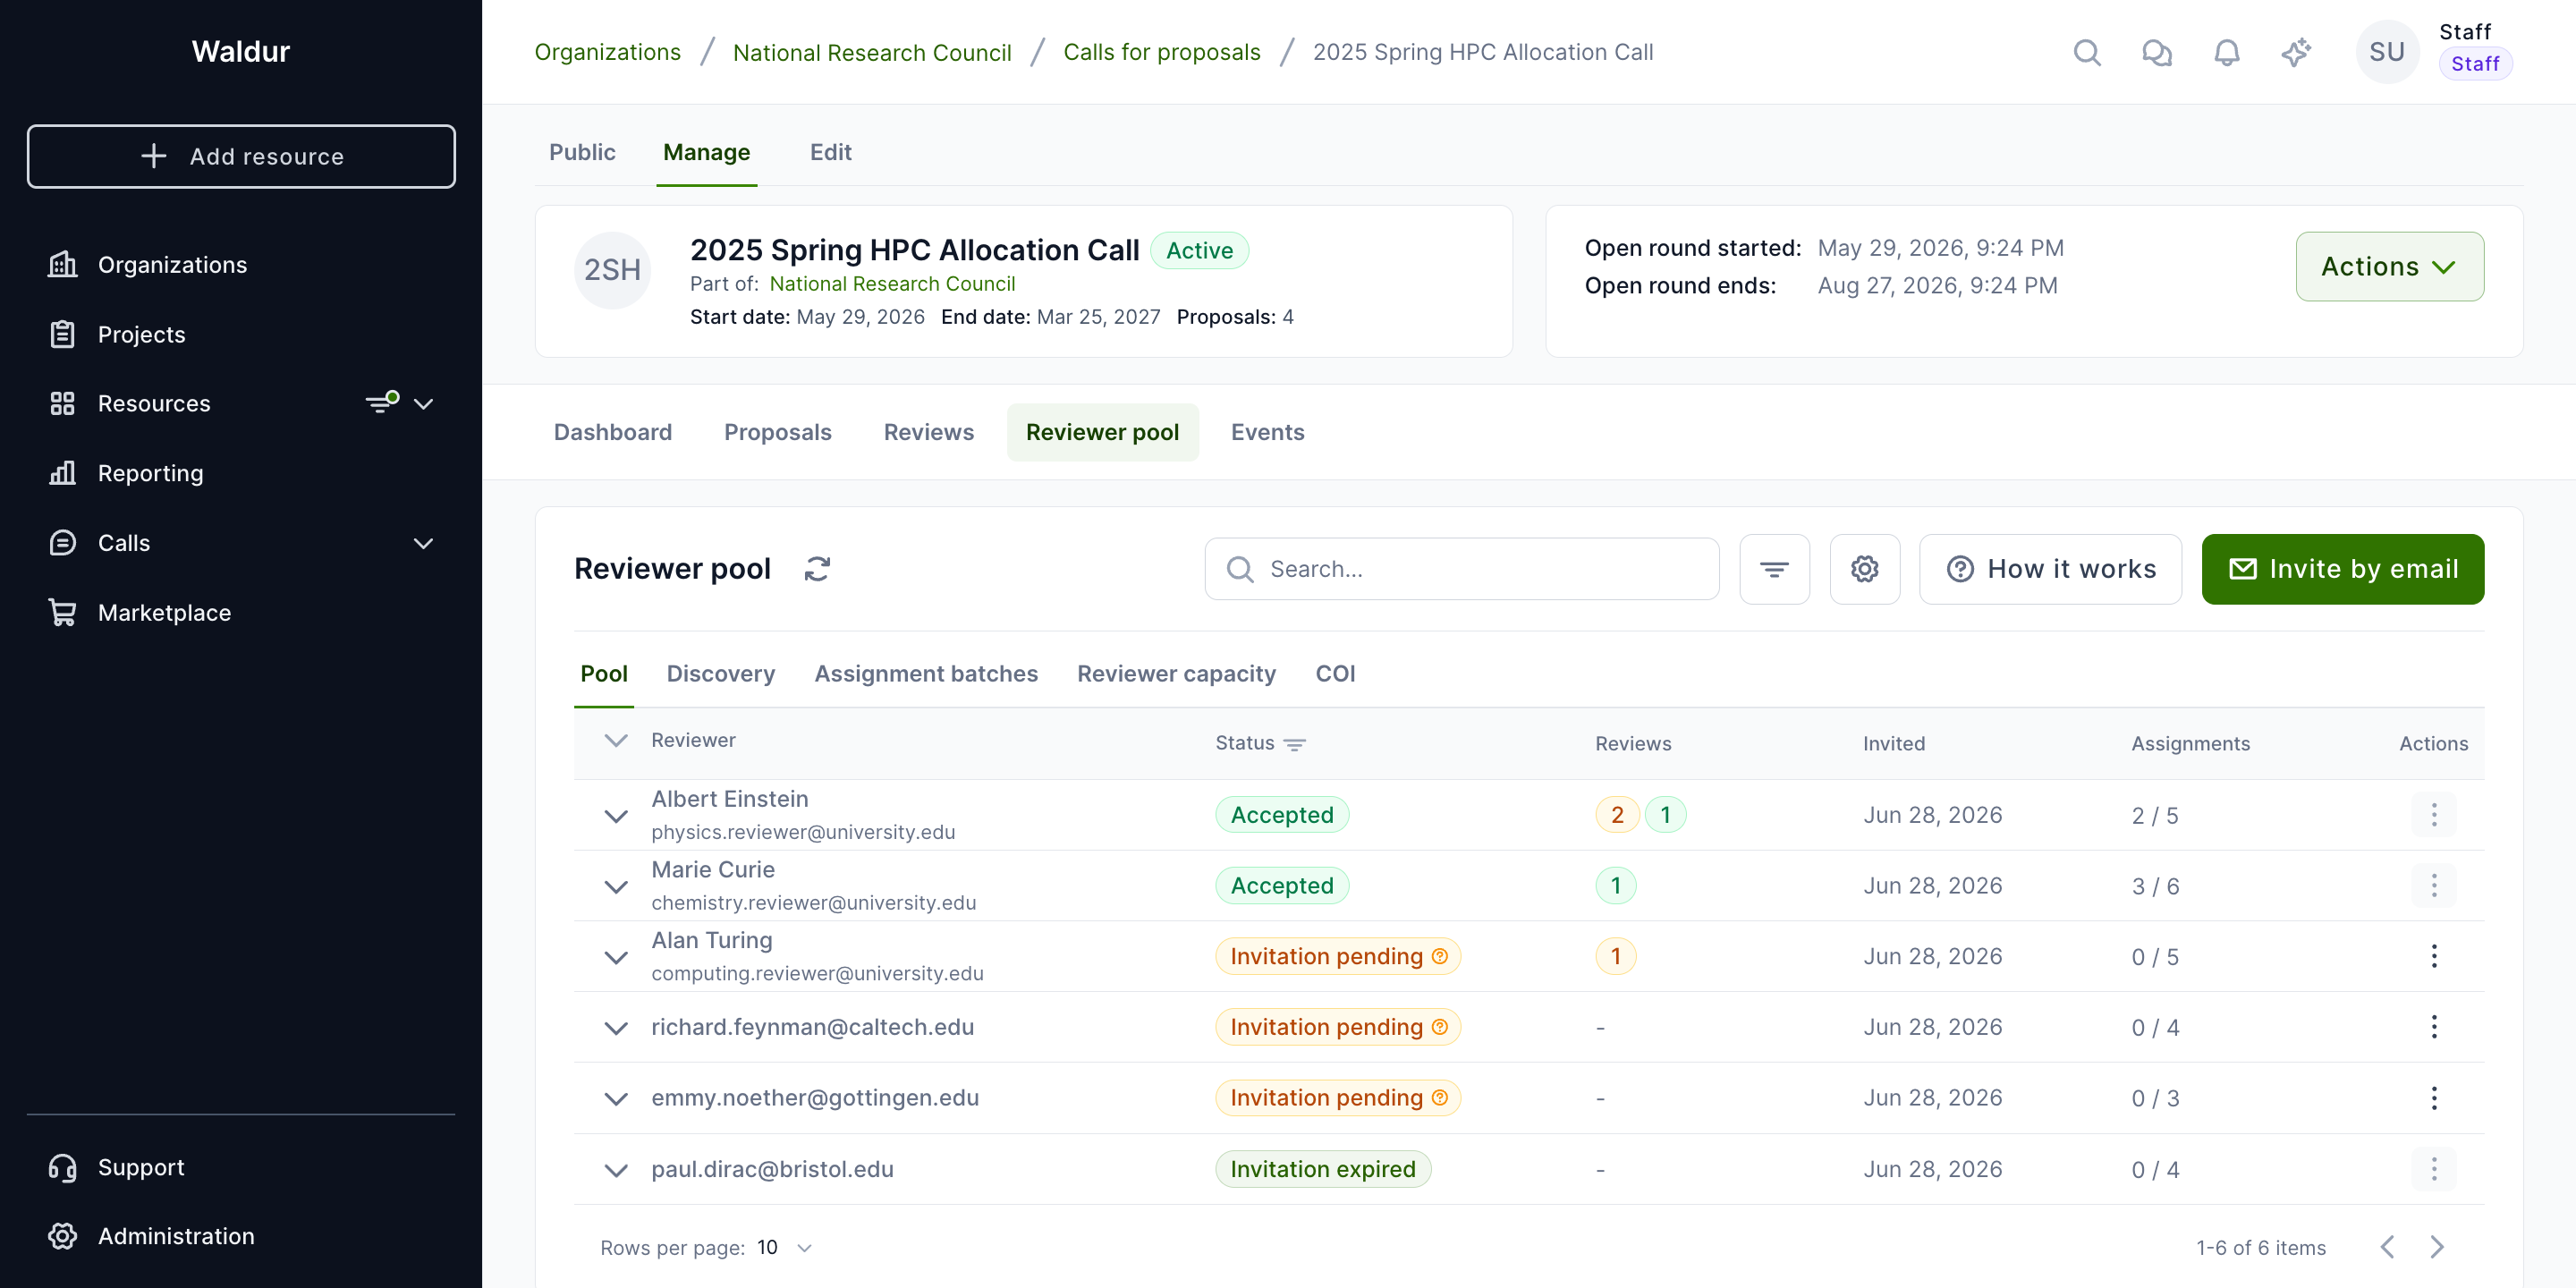This screenshot has height=1288, width=2576.
Task: Expand the Marie Curie row
Action: coord(616,887)
